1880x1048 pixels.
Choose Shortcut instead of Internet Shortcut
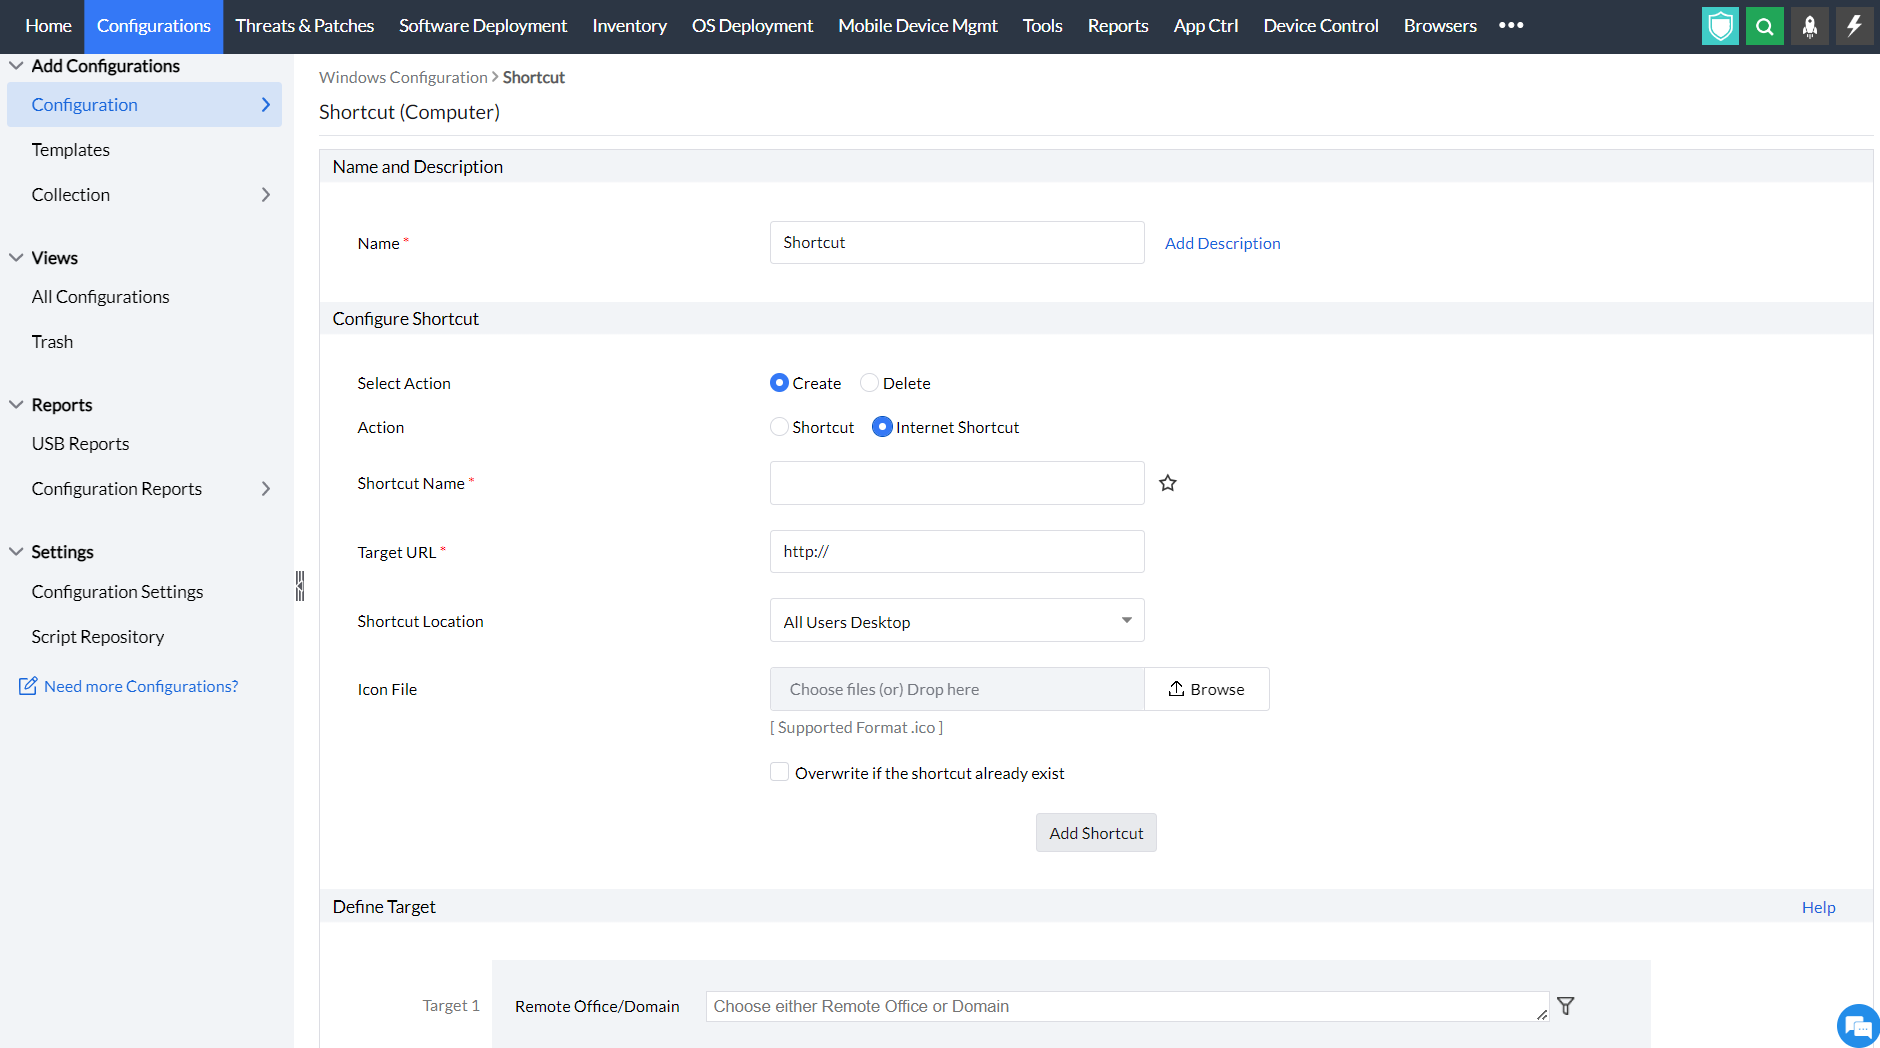(778, 427)
